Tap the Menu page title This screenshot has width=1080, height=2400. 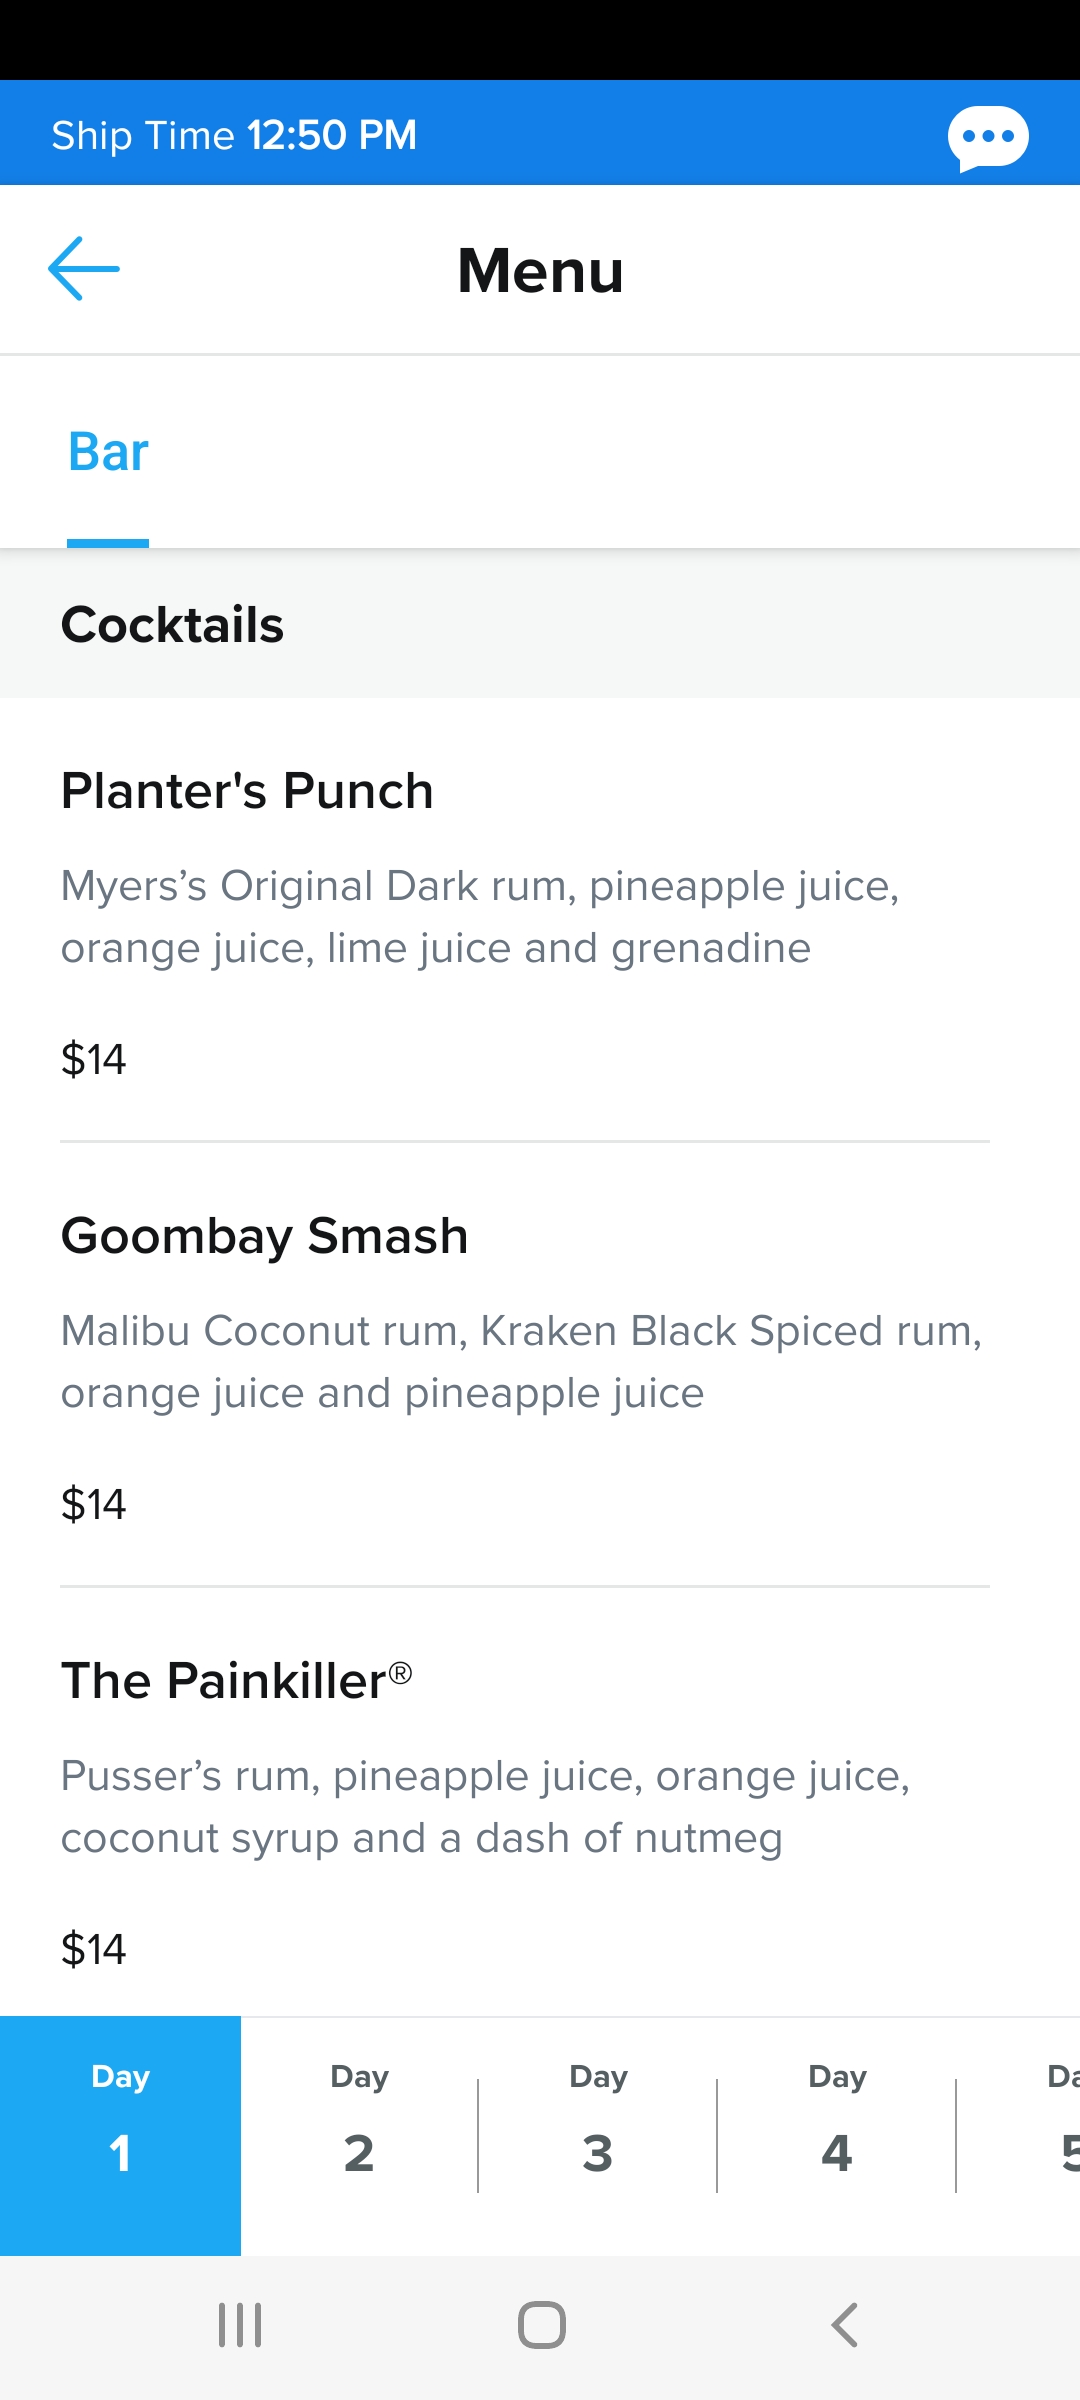[541, 270]
